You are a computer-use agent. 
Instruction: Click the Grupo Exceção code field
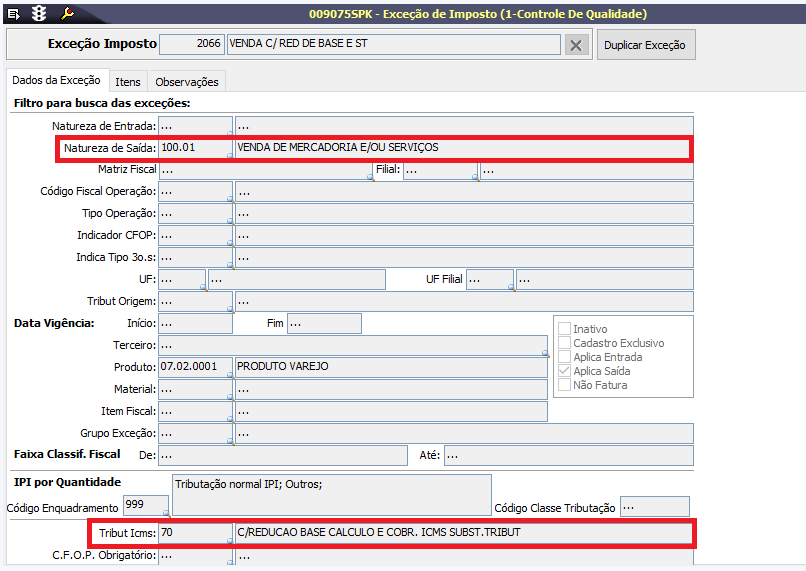[x=195, y=434]
